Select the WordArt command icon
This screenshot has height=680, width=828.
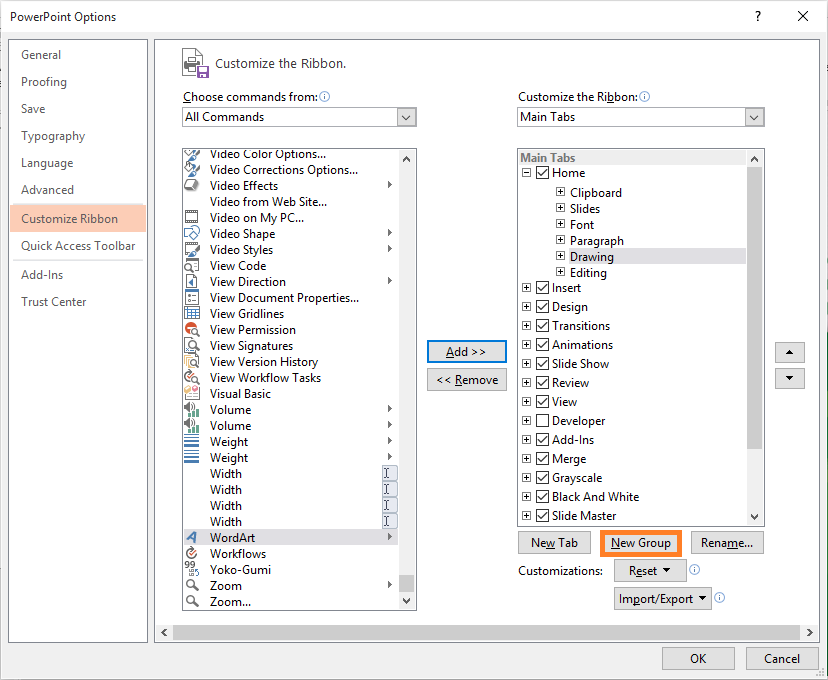point(192,537)
